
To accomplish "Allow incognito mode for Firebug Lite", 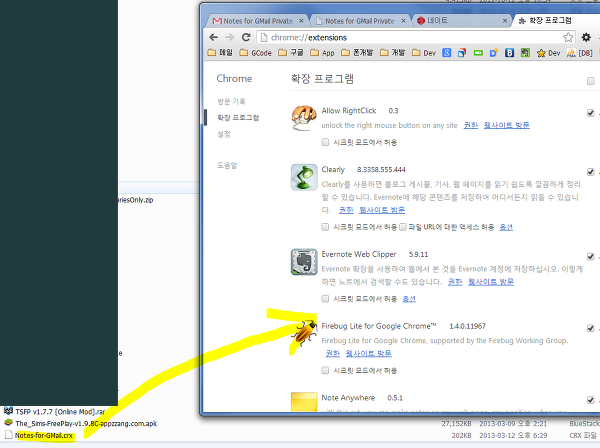I will [x=325, y=370].
